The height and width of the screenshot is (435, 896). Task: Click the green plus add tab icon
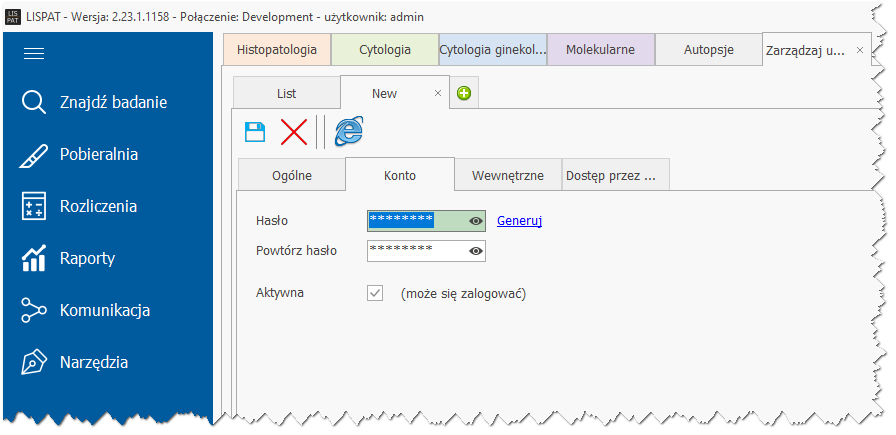pos(464,94)
